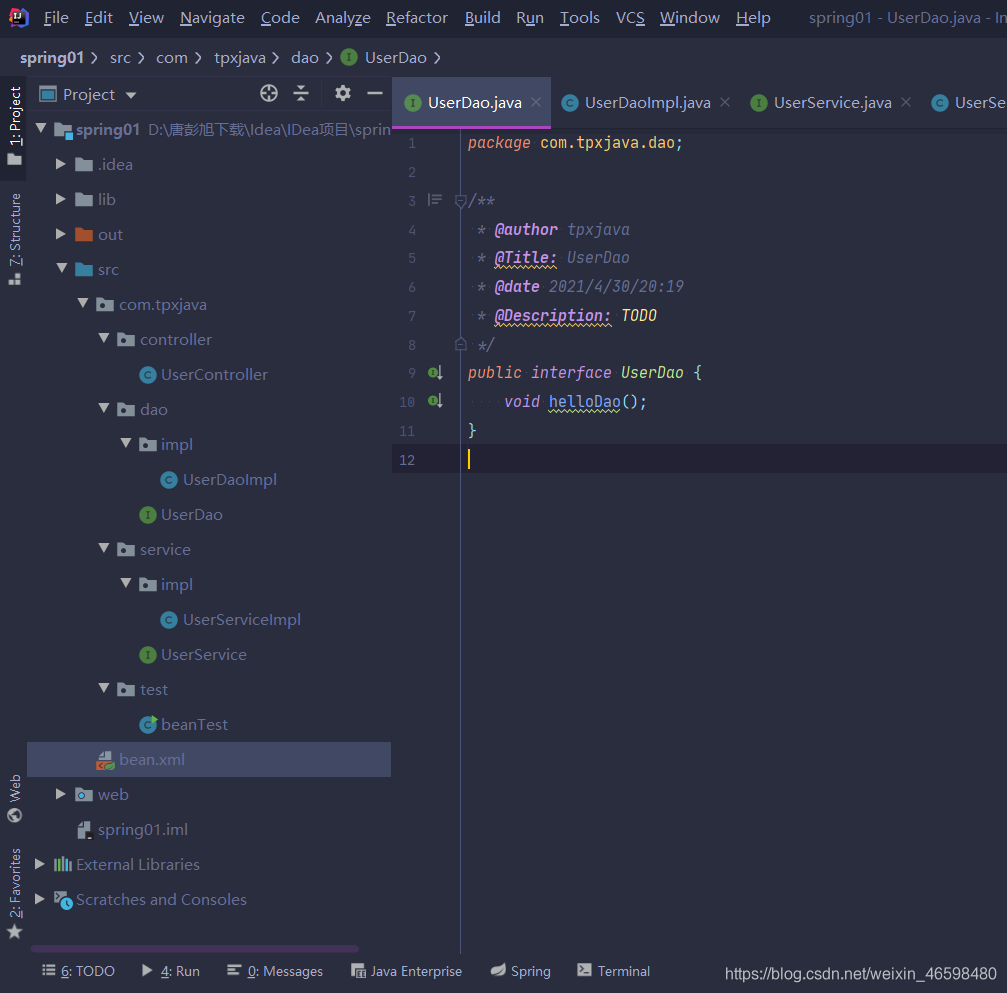The image size is (1007, 993).
Task: Open the Navigate menu
Action: (x=212, y=18)
